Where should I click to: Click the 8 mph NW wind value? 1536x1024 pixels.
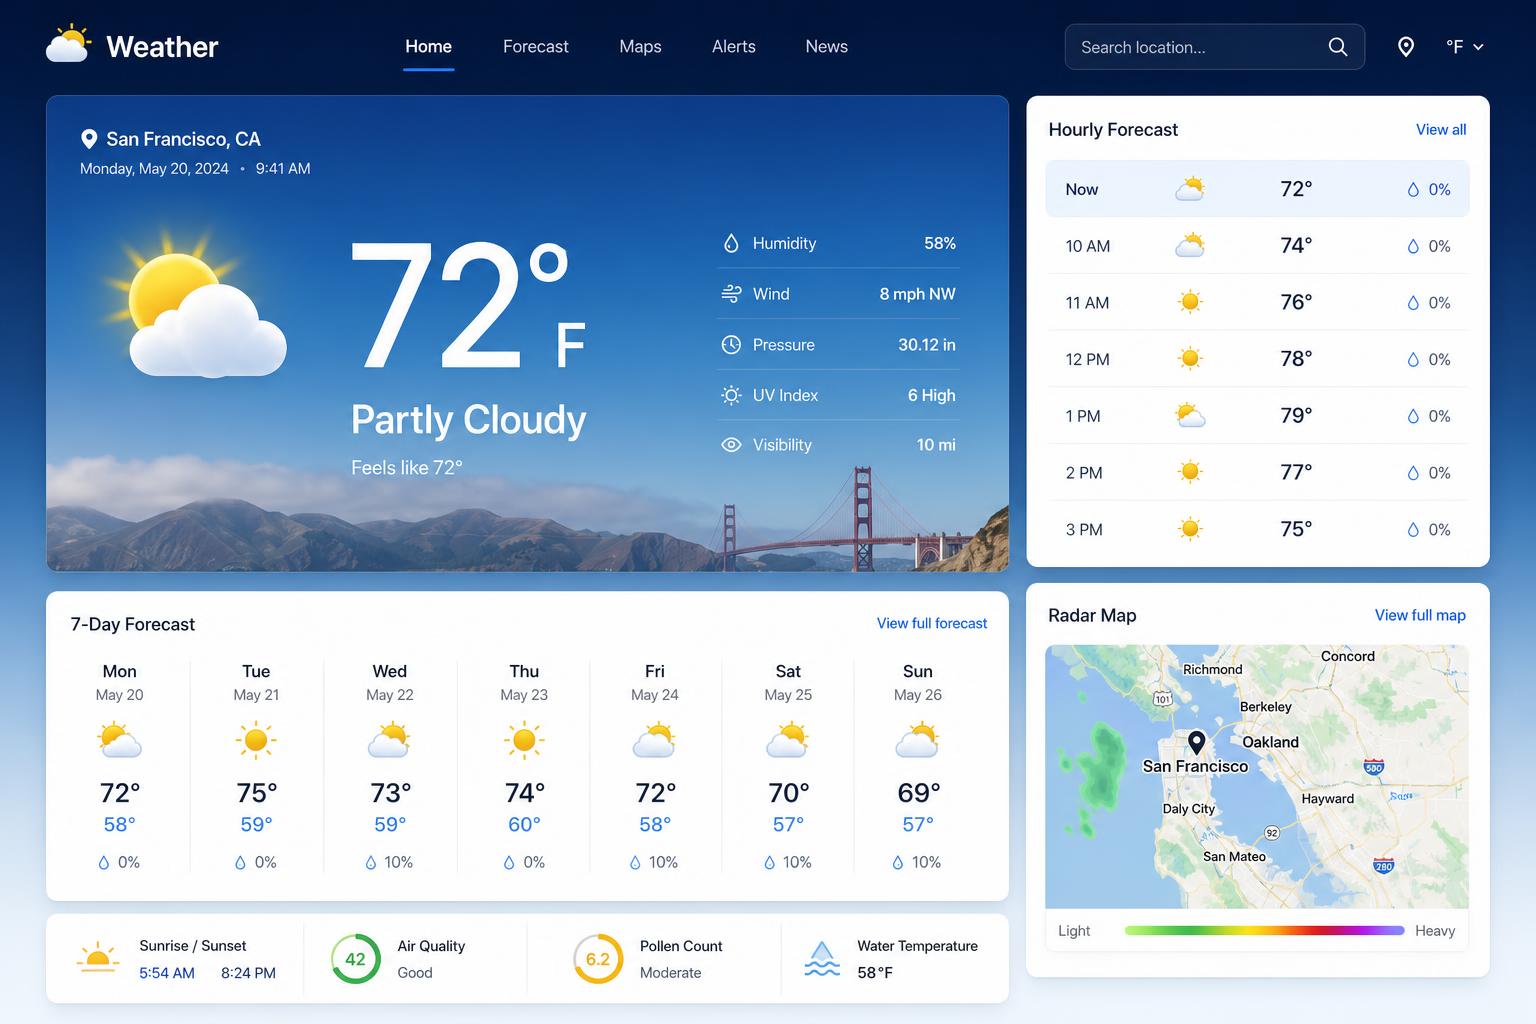pos(917,294)
